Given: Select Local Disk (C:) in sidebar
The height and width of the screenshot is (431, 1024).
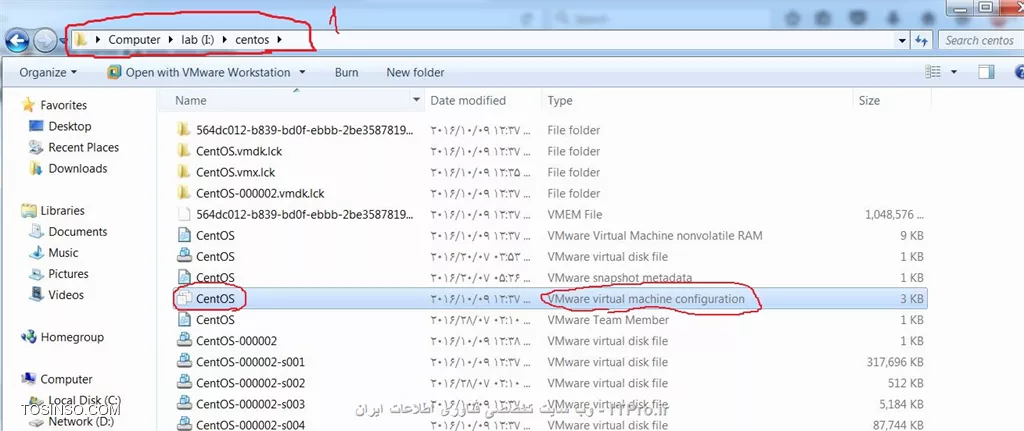Looking at the screenshot, I should tap(84, 400).
